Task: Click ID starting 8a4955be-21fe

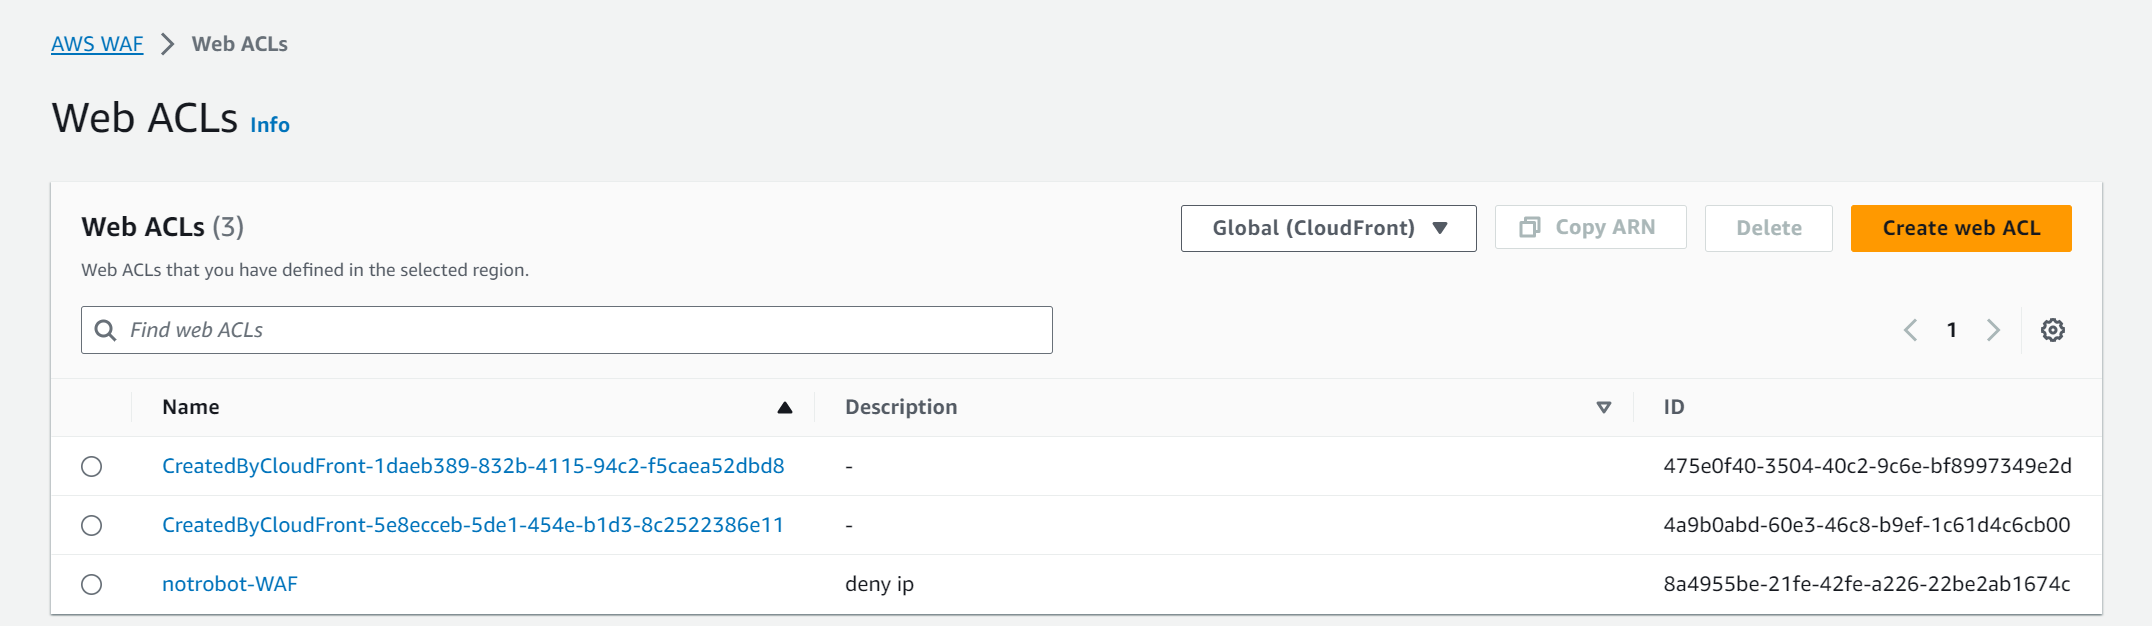Action: [x=1867, y=584]
